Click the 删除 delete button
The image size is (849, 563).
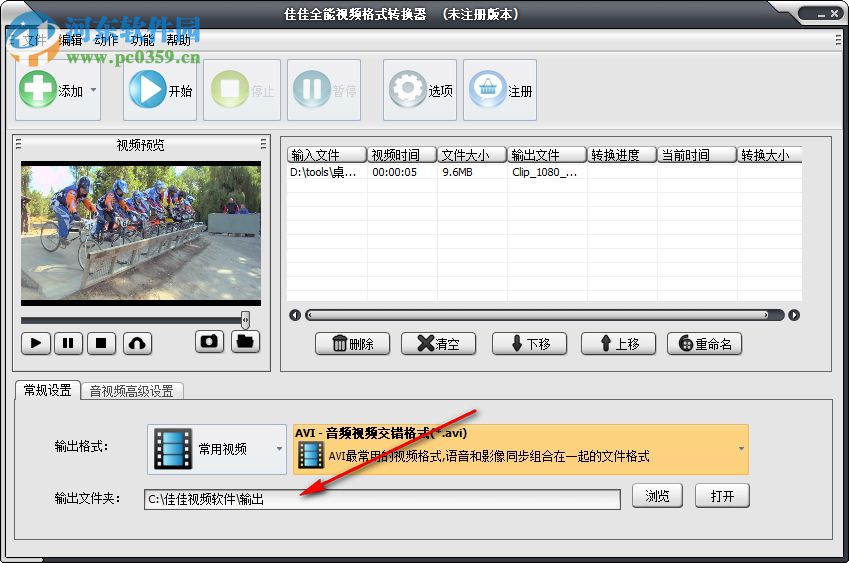352,344
